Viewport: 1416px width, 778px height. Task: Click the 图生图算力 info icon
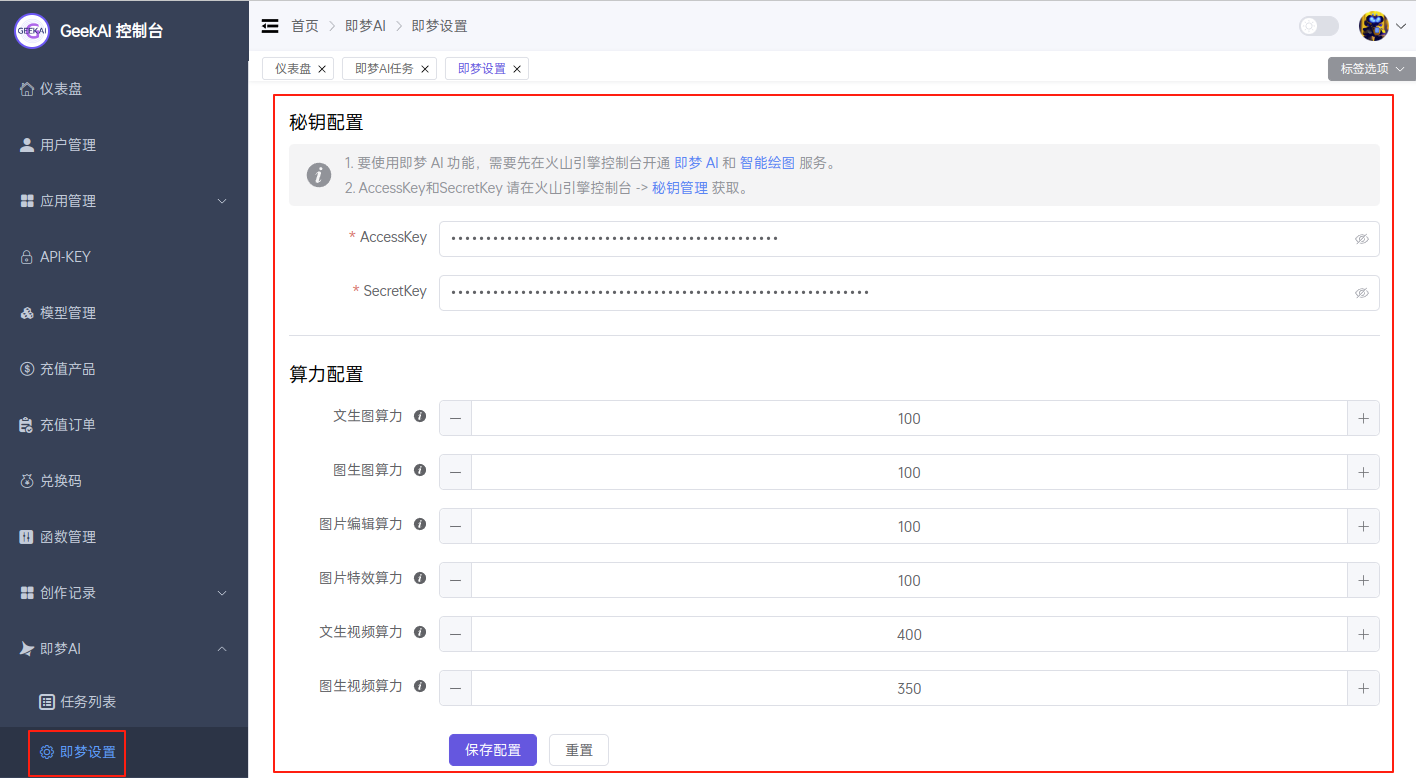420,469
